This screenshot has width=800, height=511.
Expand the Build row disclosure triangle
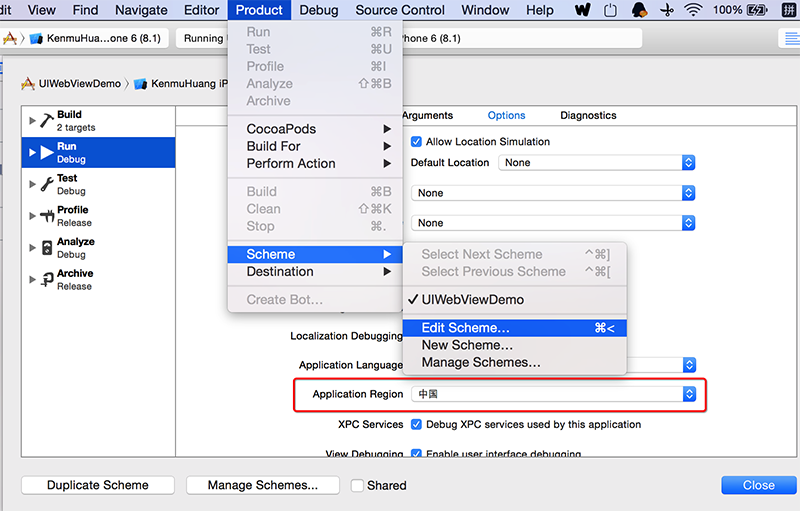(32, 121)
